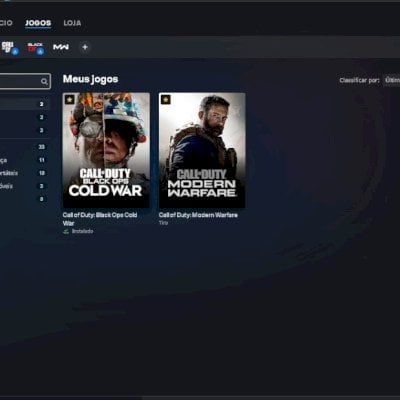The image size is (400, 400).
Task: Select the sidebar filter row showing 10
Action: (25, 173)
